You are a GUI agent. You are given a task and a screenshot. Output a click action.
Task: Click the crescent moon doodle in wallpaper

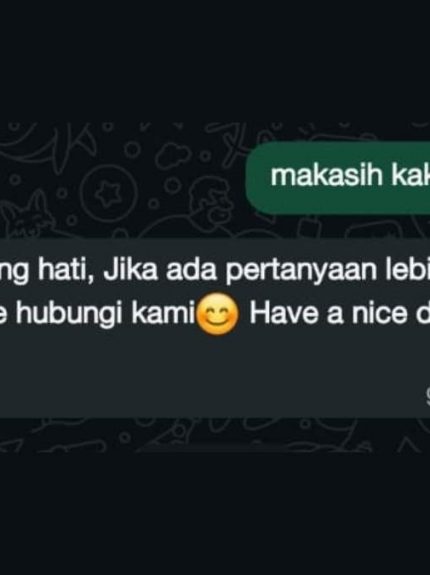(26, 142)
